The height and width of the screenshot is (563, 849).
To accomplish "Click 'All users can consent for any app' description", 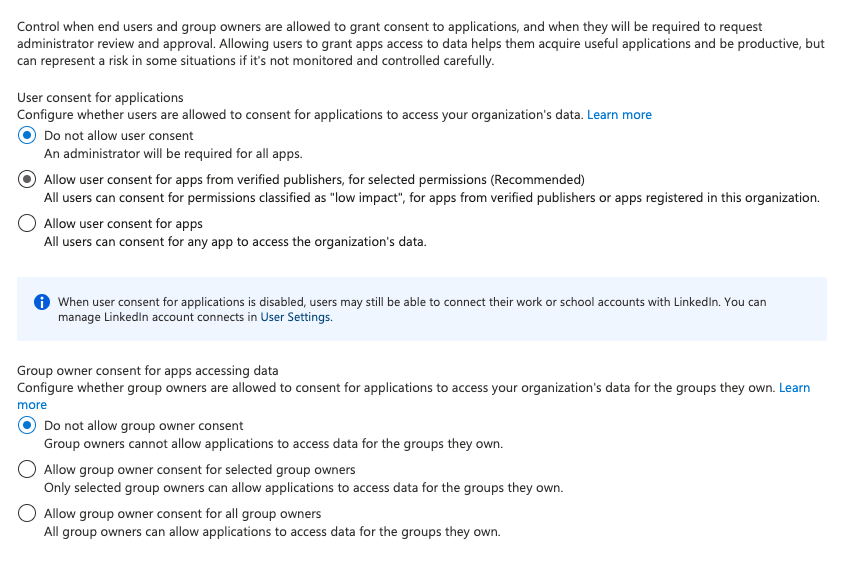I will 235,242.
